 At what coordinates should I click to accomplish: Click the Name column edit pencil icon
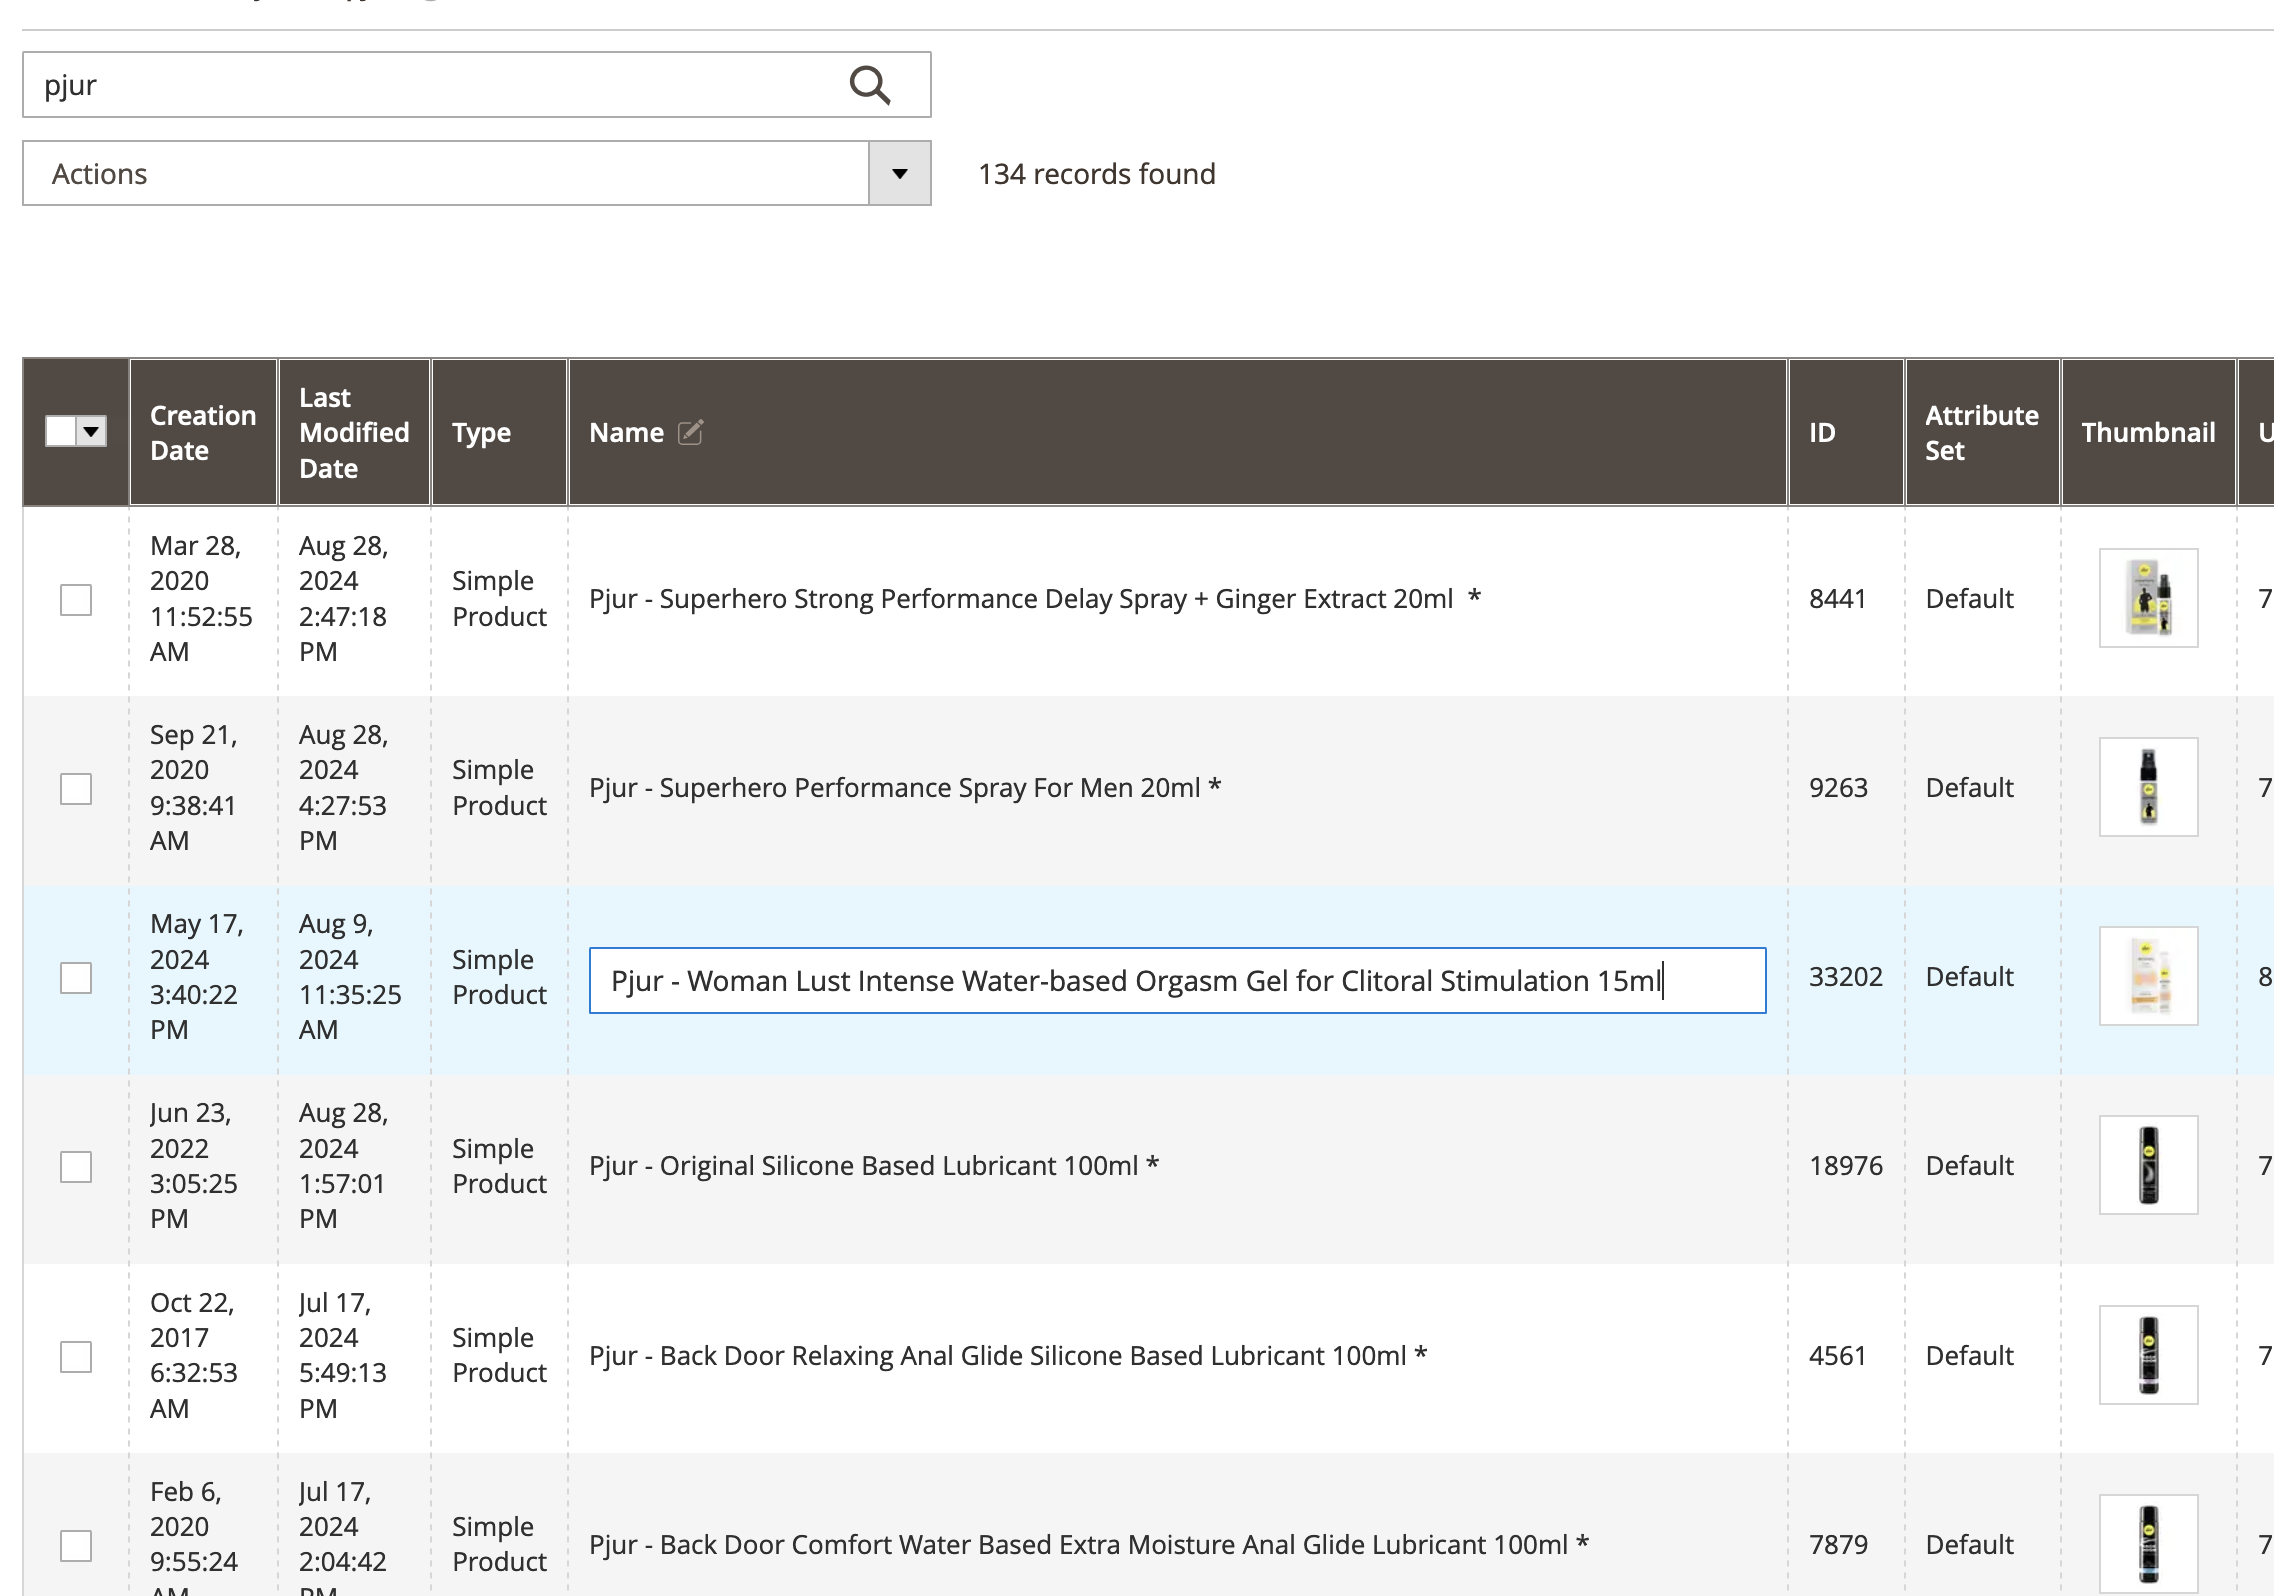[x=691, y=432]
